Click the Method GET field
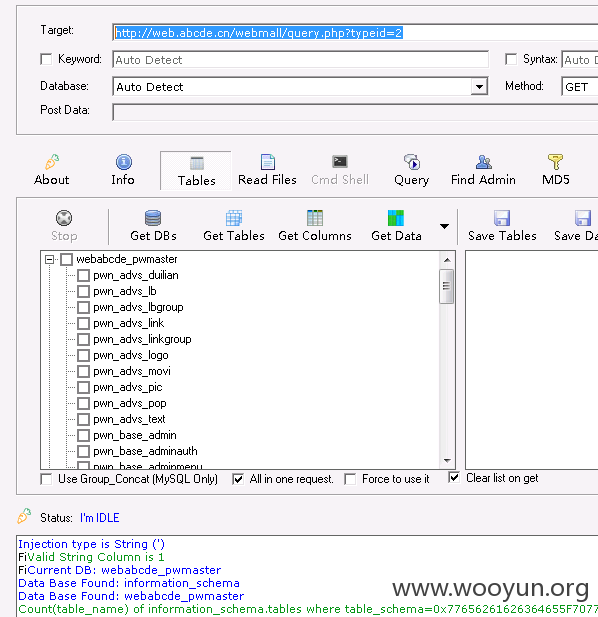 pyautogui.click(x=580, y=87)
